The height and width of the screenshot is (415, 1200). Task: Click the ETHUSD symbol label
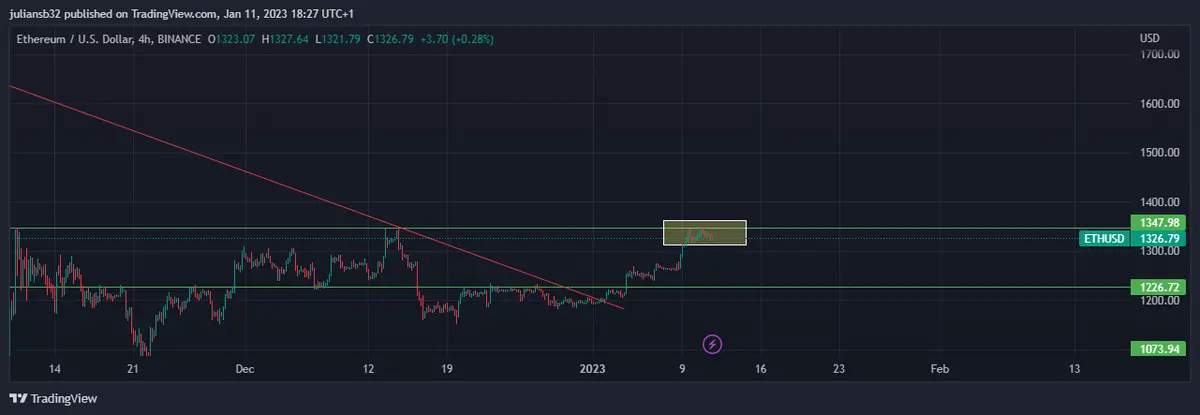(x=1104, y=239)
